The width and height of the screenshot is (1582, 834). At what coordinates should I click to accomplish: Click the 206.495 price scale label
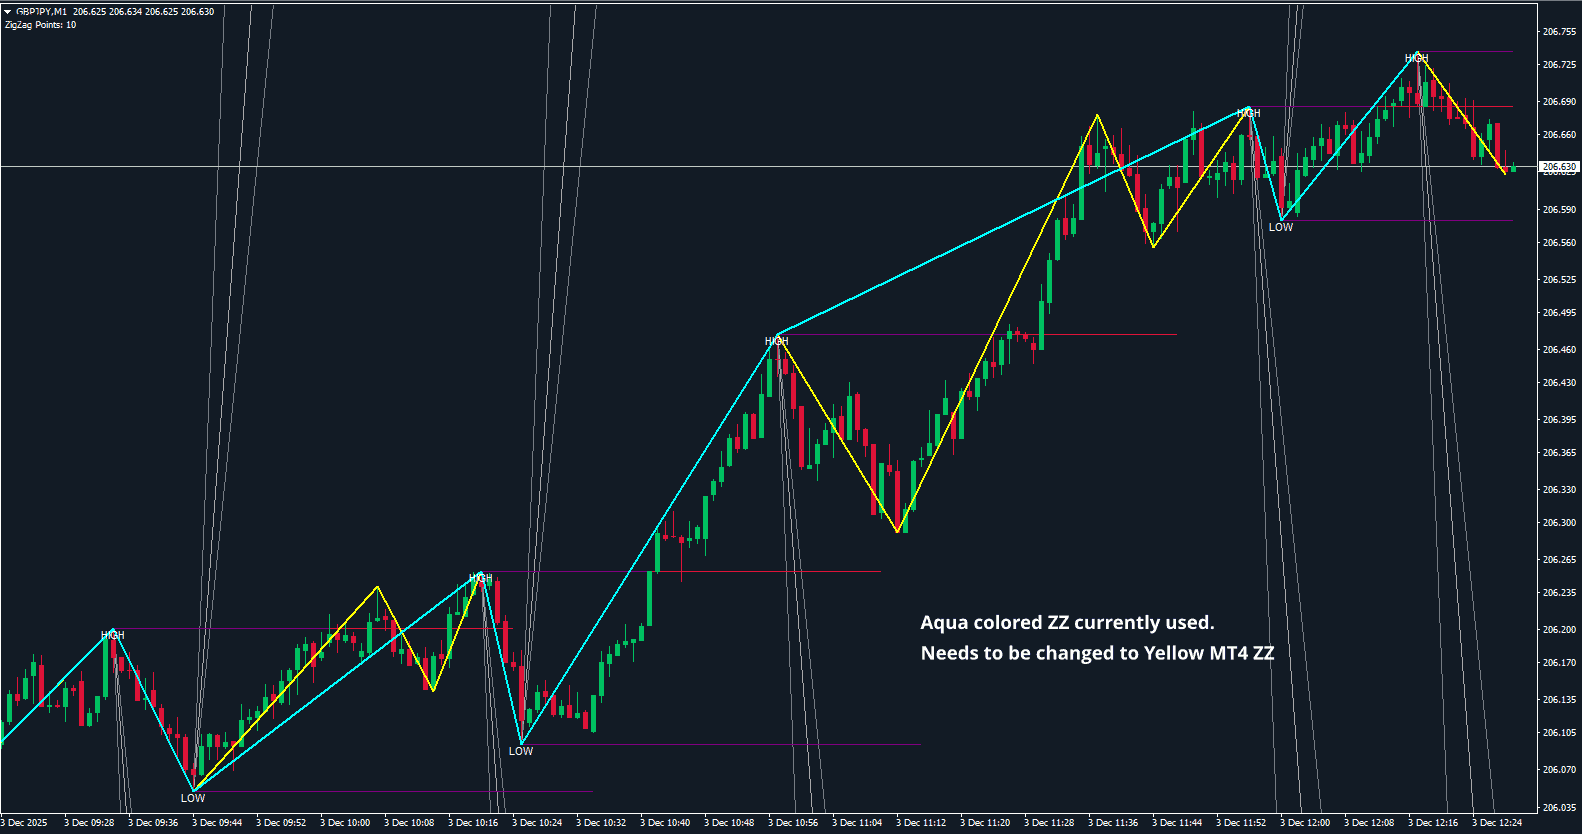(x=1559, y=313)
